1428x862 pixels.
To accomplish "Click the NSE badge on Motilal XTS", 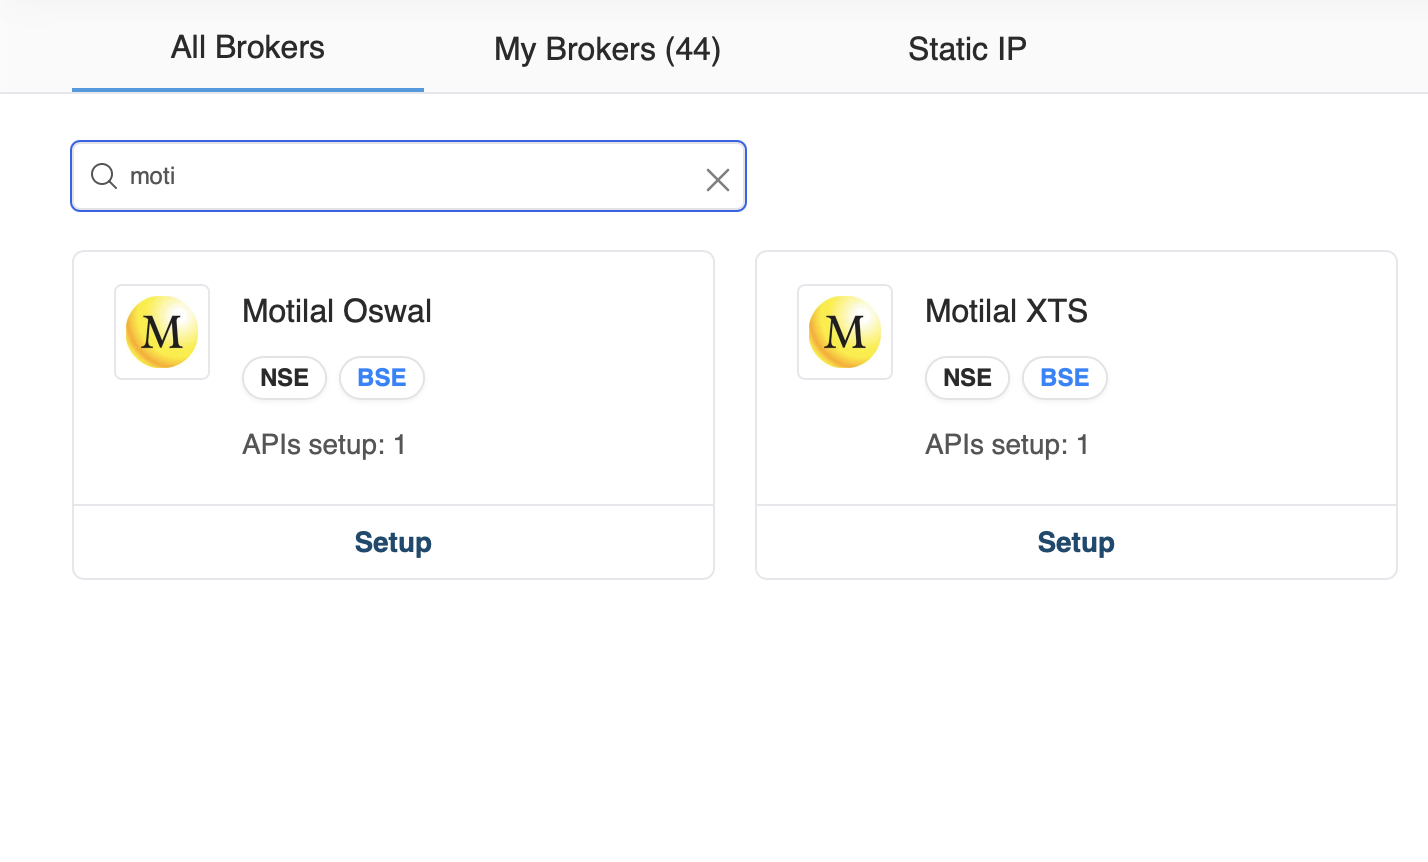I will (967, 378).
